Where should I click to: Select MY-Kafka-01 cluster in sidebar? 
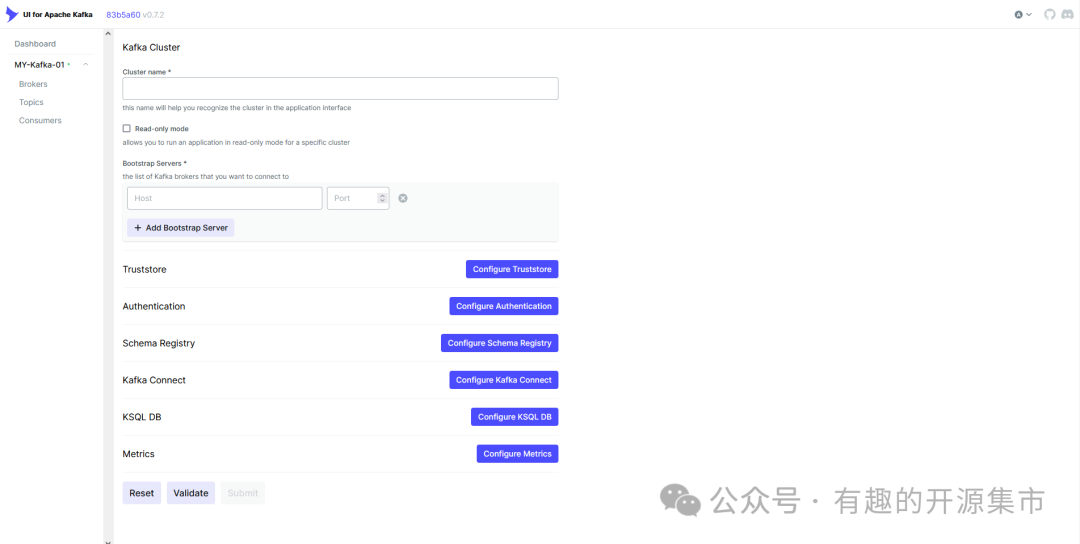39,65
